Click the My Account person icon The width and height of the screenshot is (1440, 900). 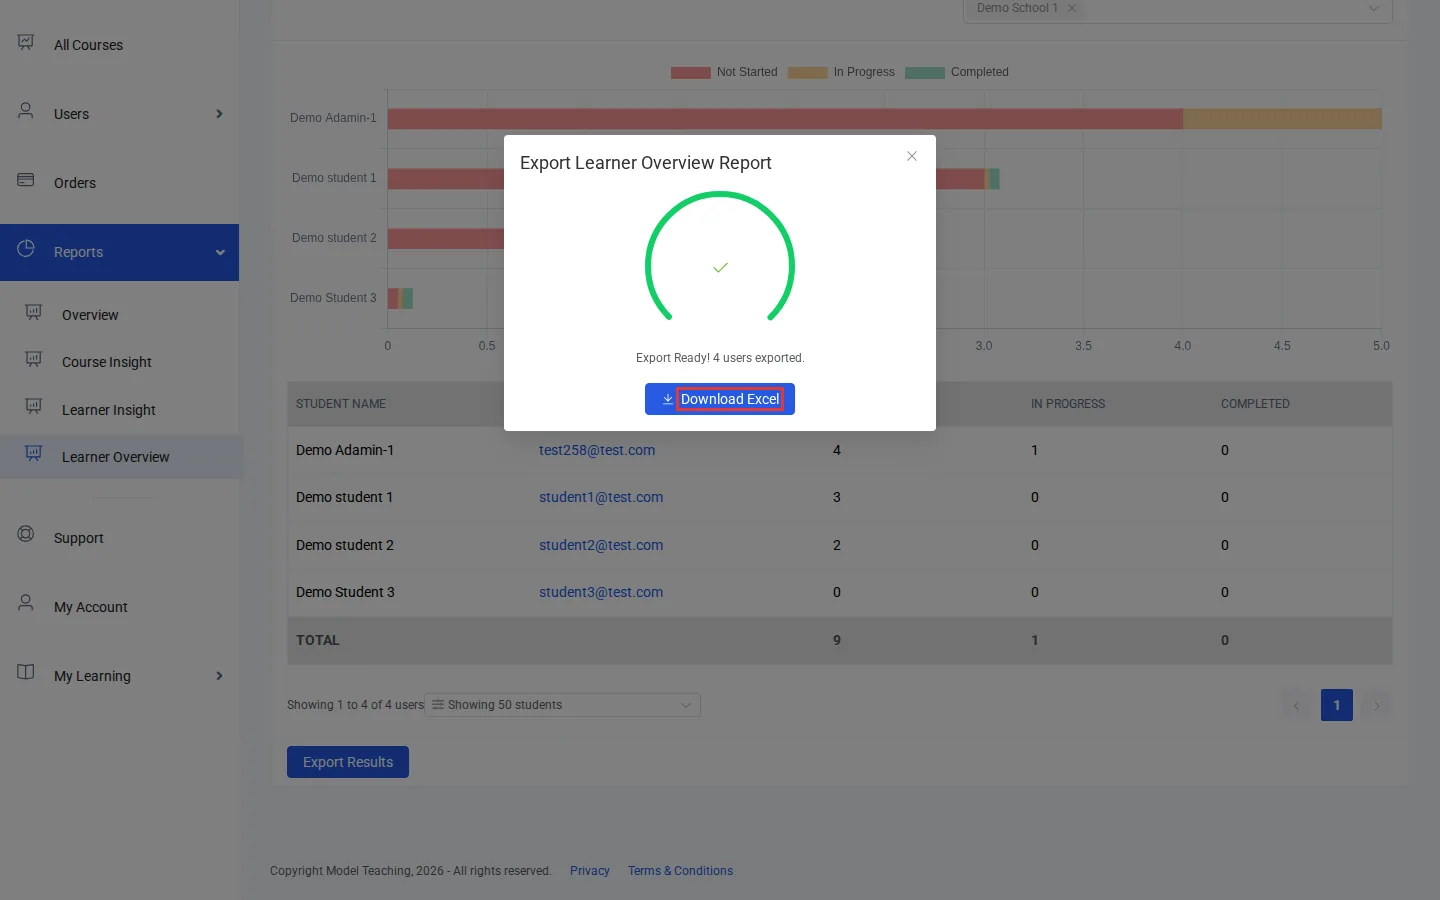[26, 604]
